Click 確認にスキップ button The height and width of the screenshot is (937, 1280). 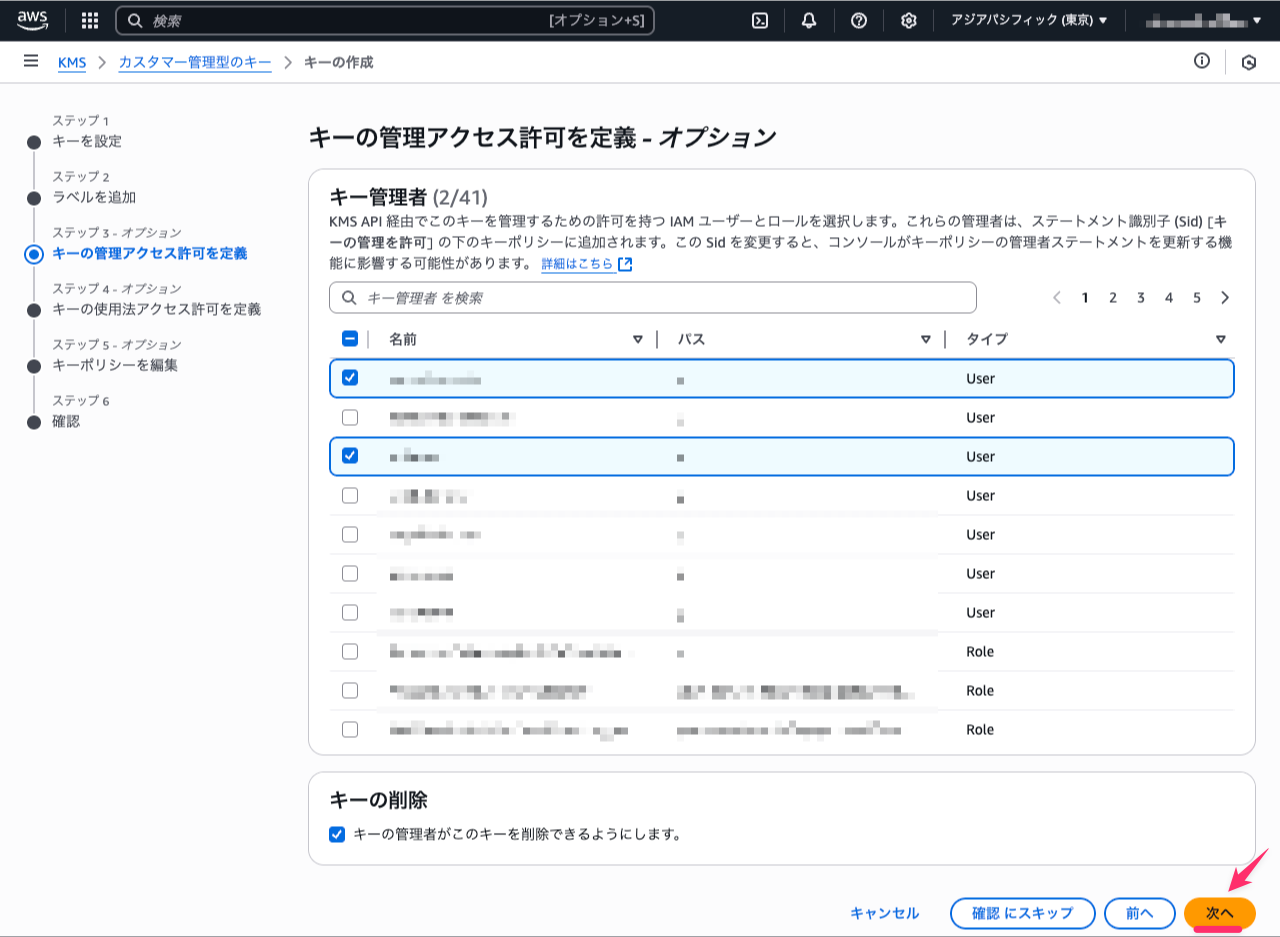tap(1023, 913)
